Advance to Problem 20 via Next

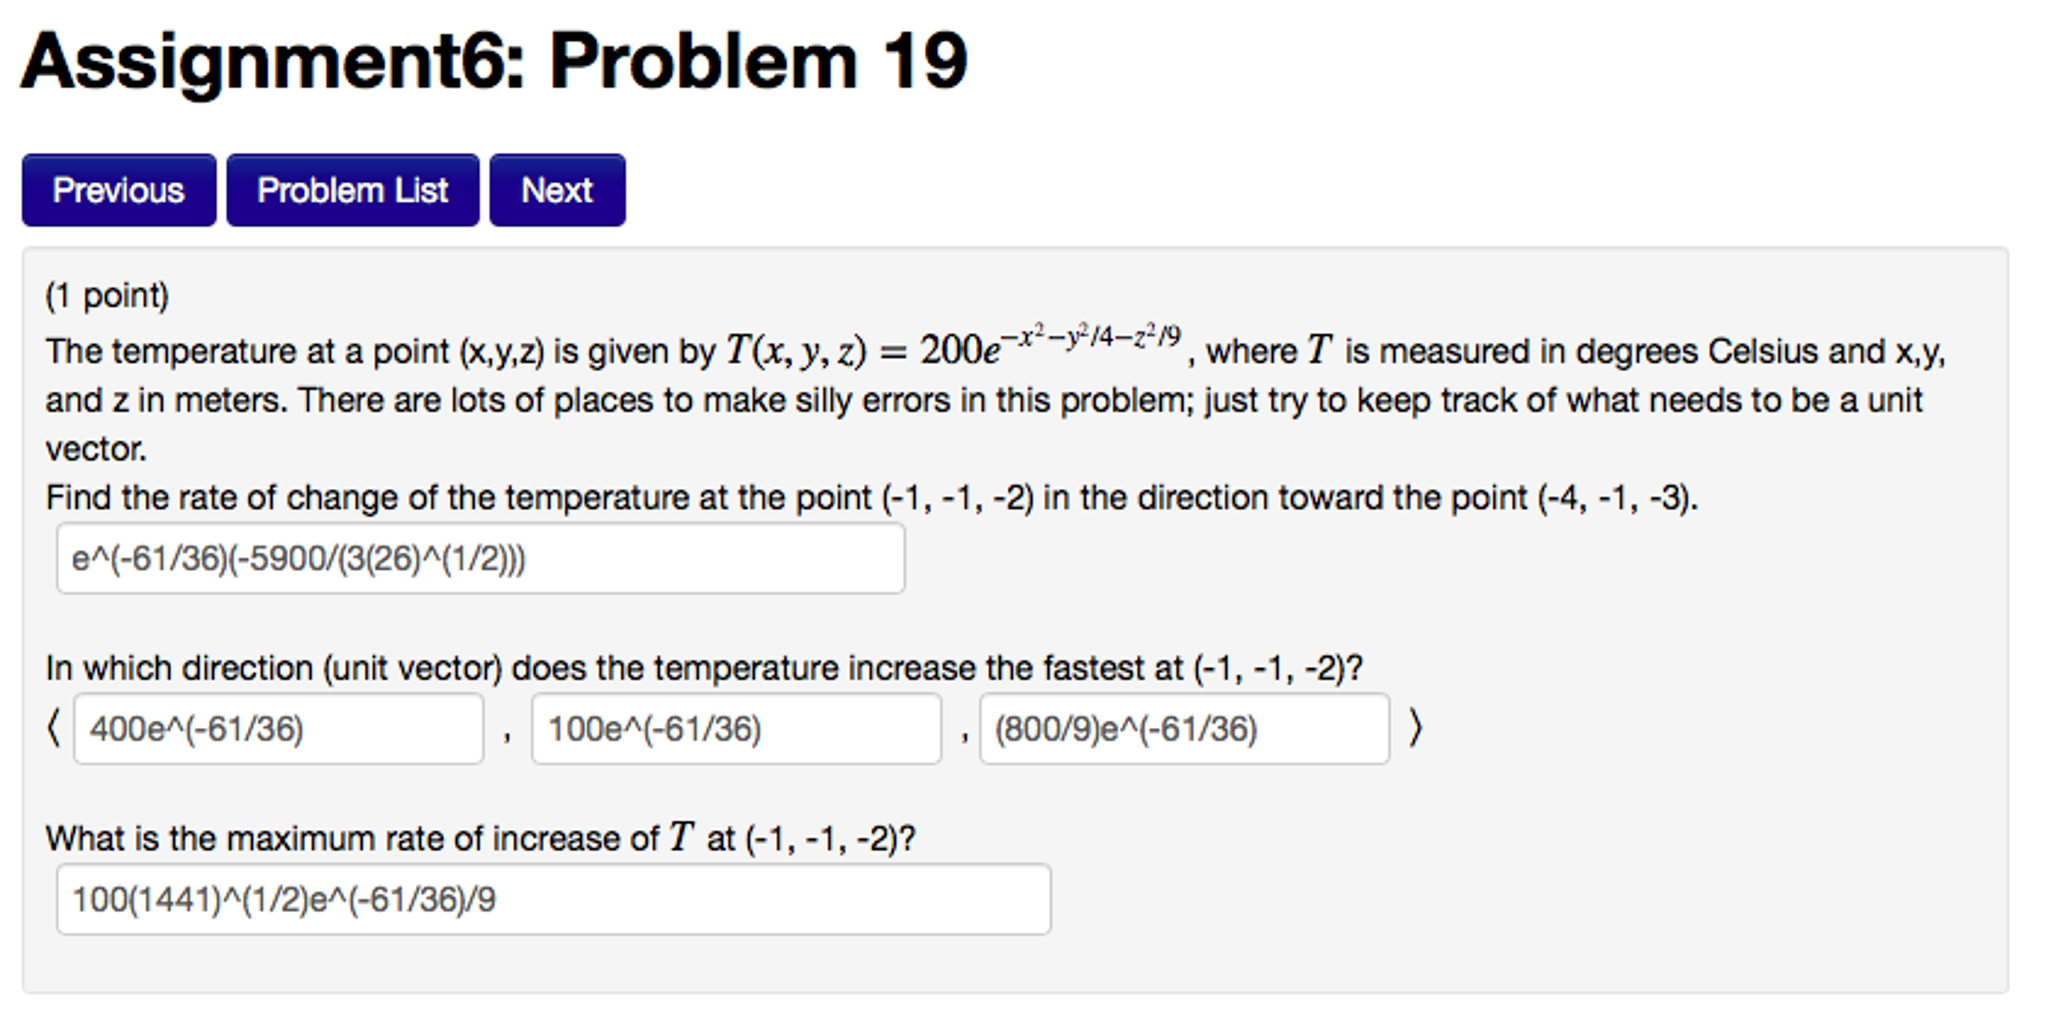pos(557,190)
